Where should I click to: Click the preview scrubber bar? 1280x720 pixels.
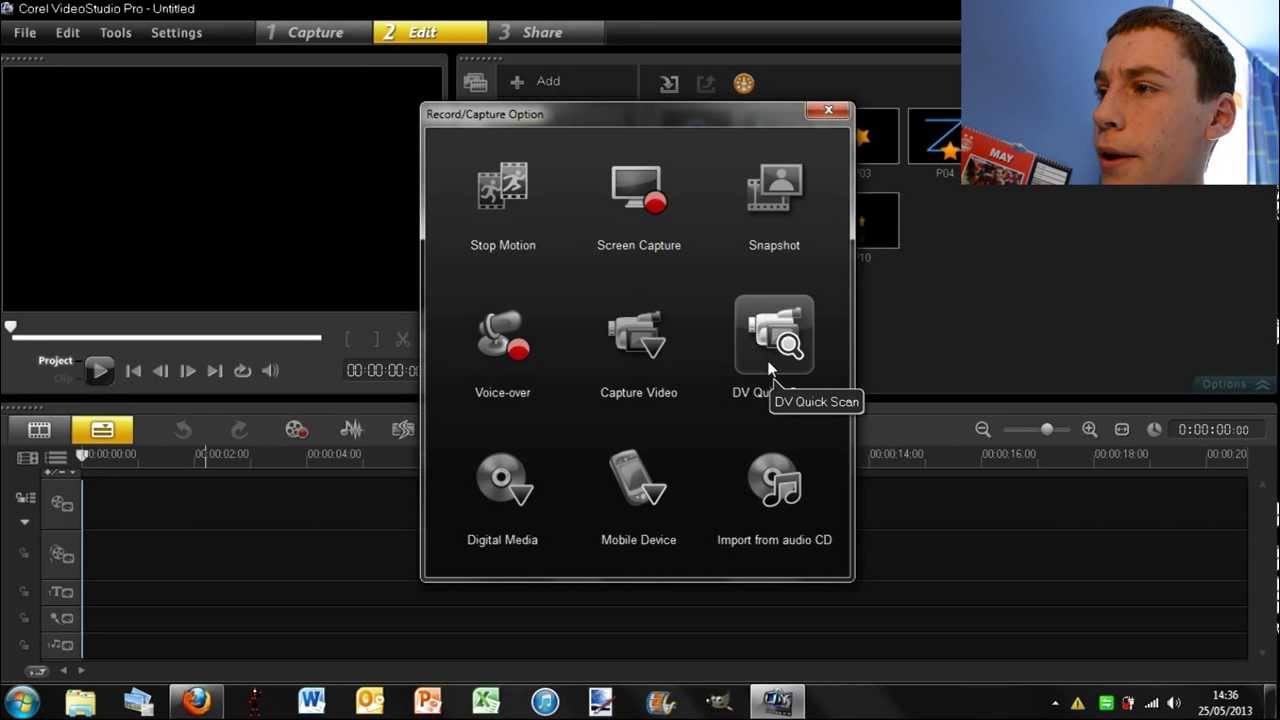click(x=165, y=337)
